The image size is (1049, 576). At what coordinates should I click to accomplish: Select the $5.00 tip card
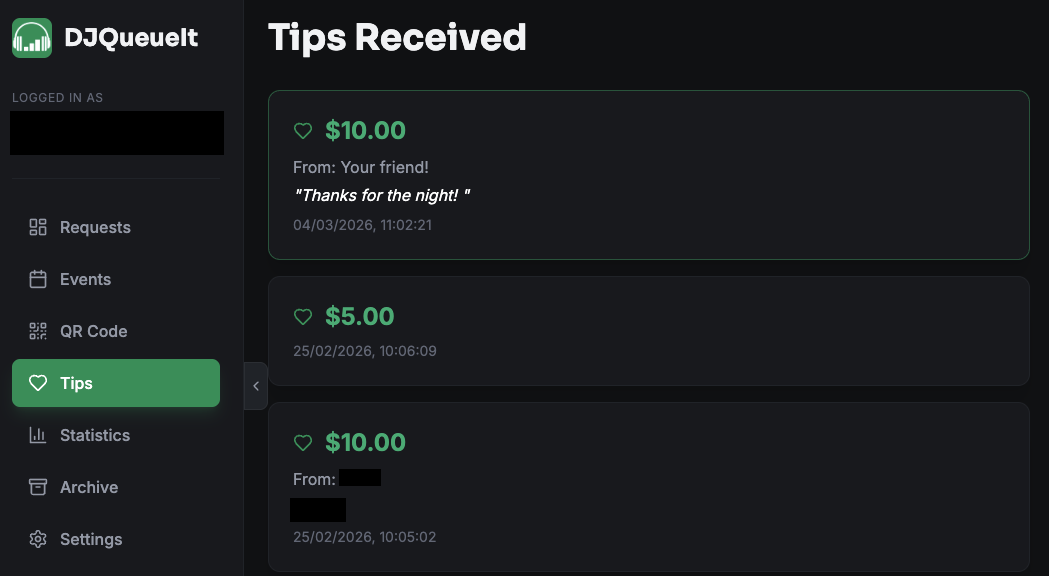648,331
